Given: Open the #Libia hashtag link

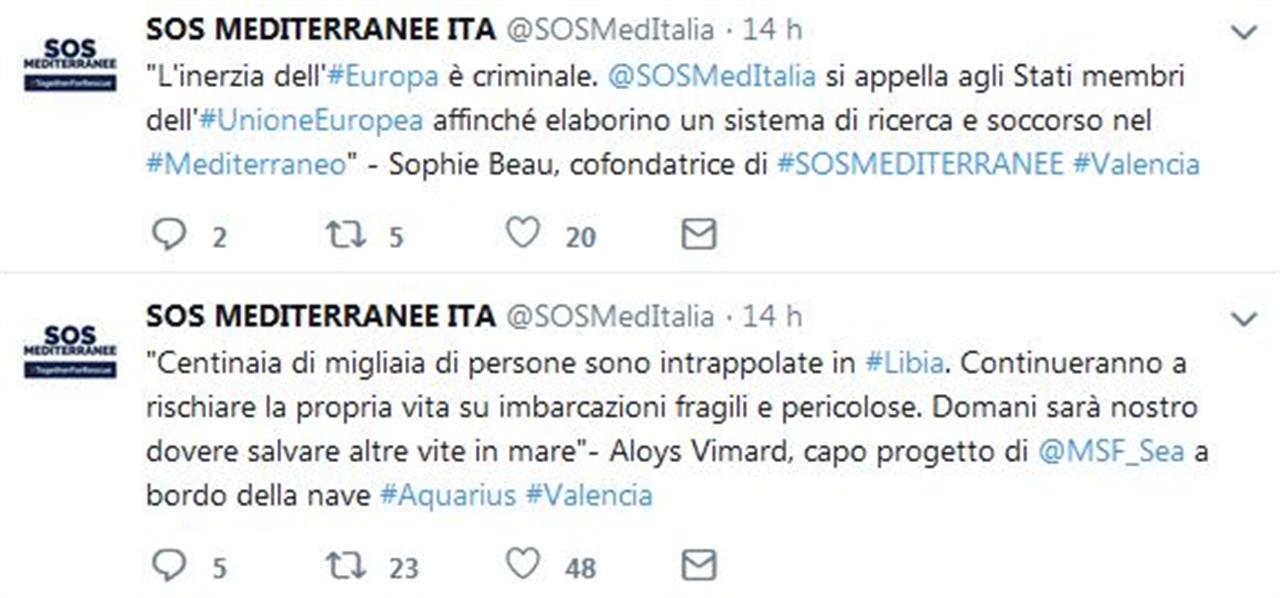Looking at the screenshot, I should 904,363.
